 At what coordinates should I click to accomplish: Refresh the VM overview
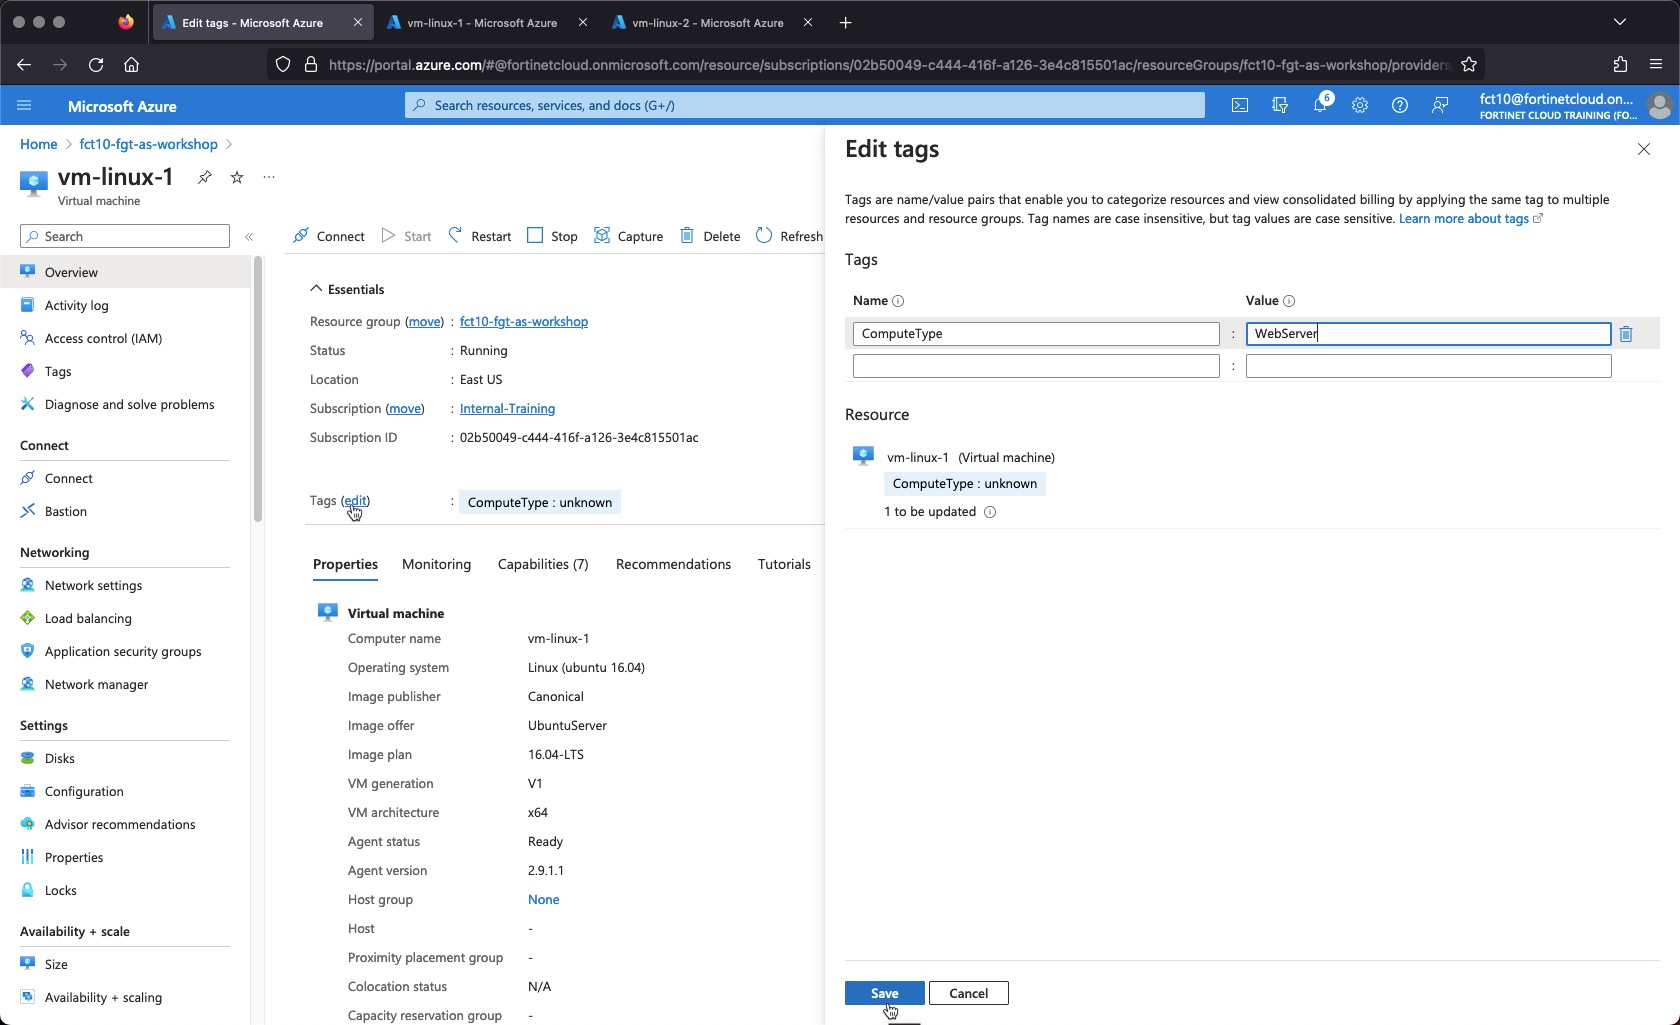[x=789, y=236]
